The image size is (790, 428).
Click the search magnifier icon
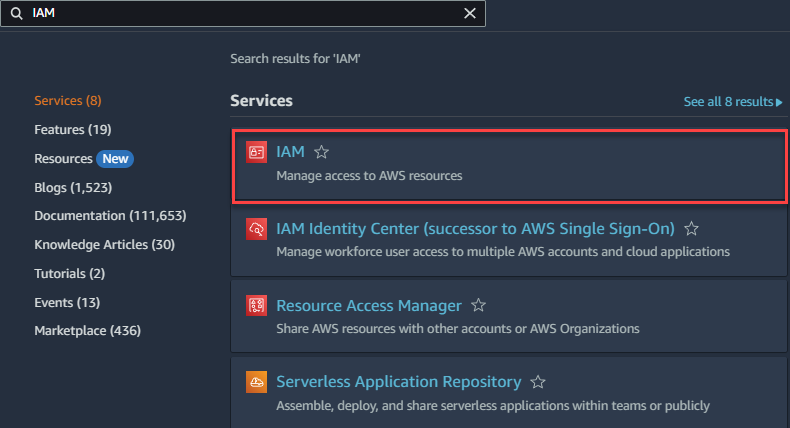click(x=17, y=14)
